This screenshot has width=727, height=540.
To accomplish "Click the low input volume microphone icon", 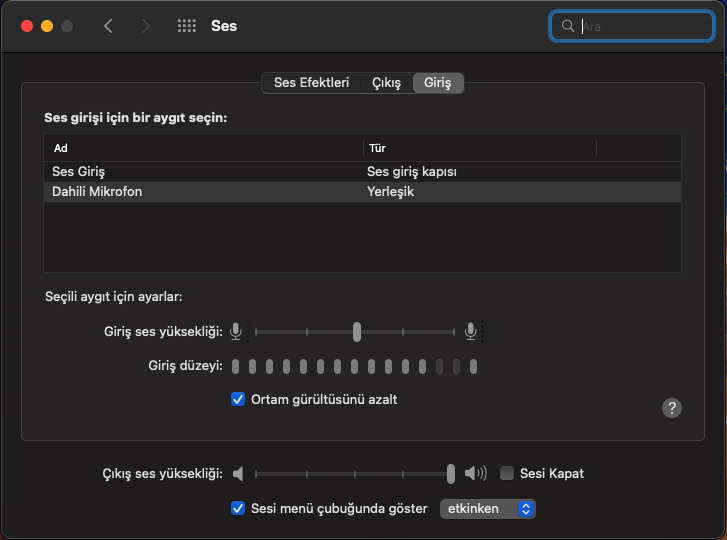I will [236, 331].
